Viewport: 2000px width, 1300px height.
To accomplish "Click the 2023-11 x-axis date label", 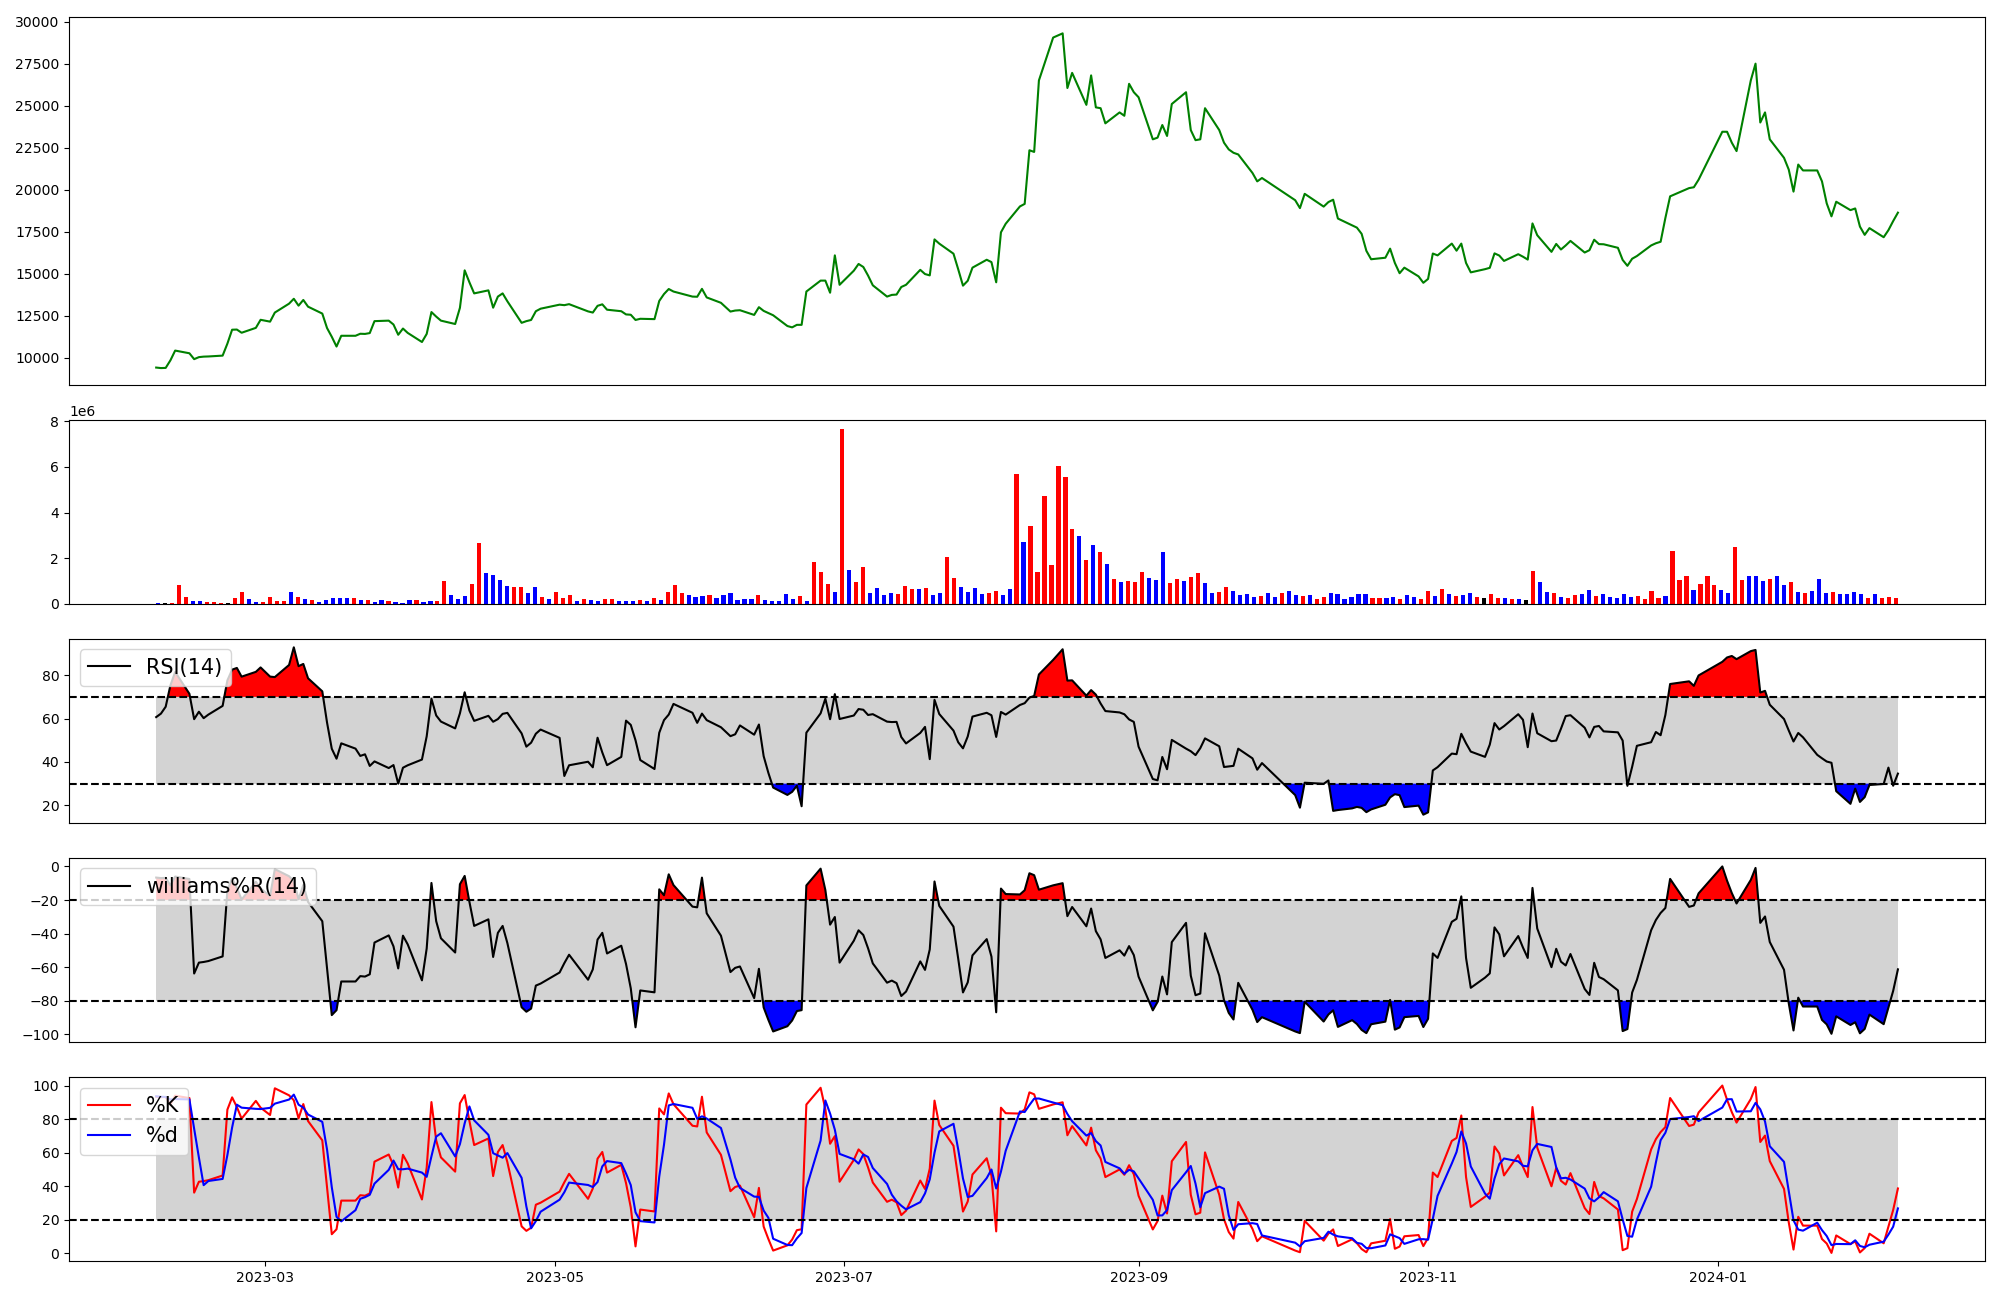I will pyautogui.click(x=1428, y=1277).
